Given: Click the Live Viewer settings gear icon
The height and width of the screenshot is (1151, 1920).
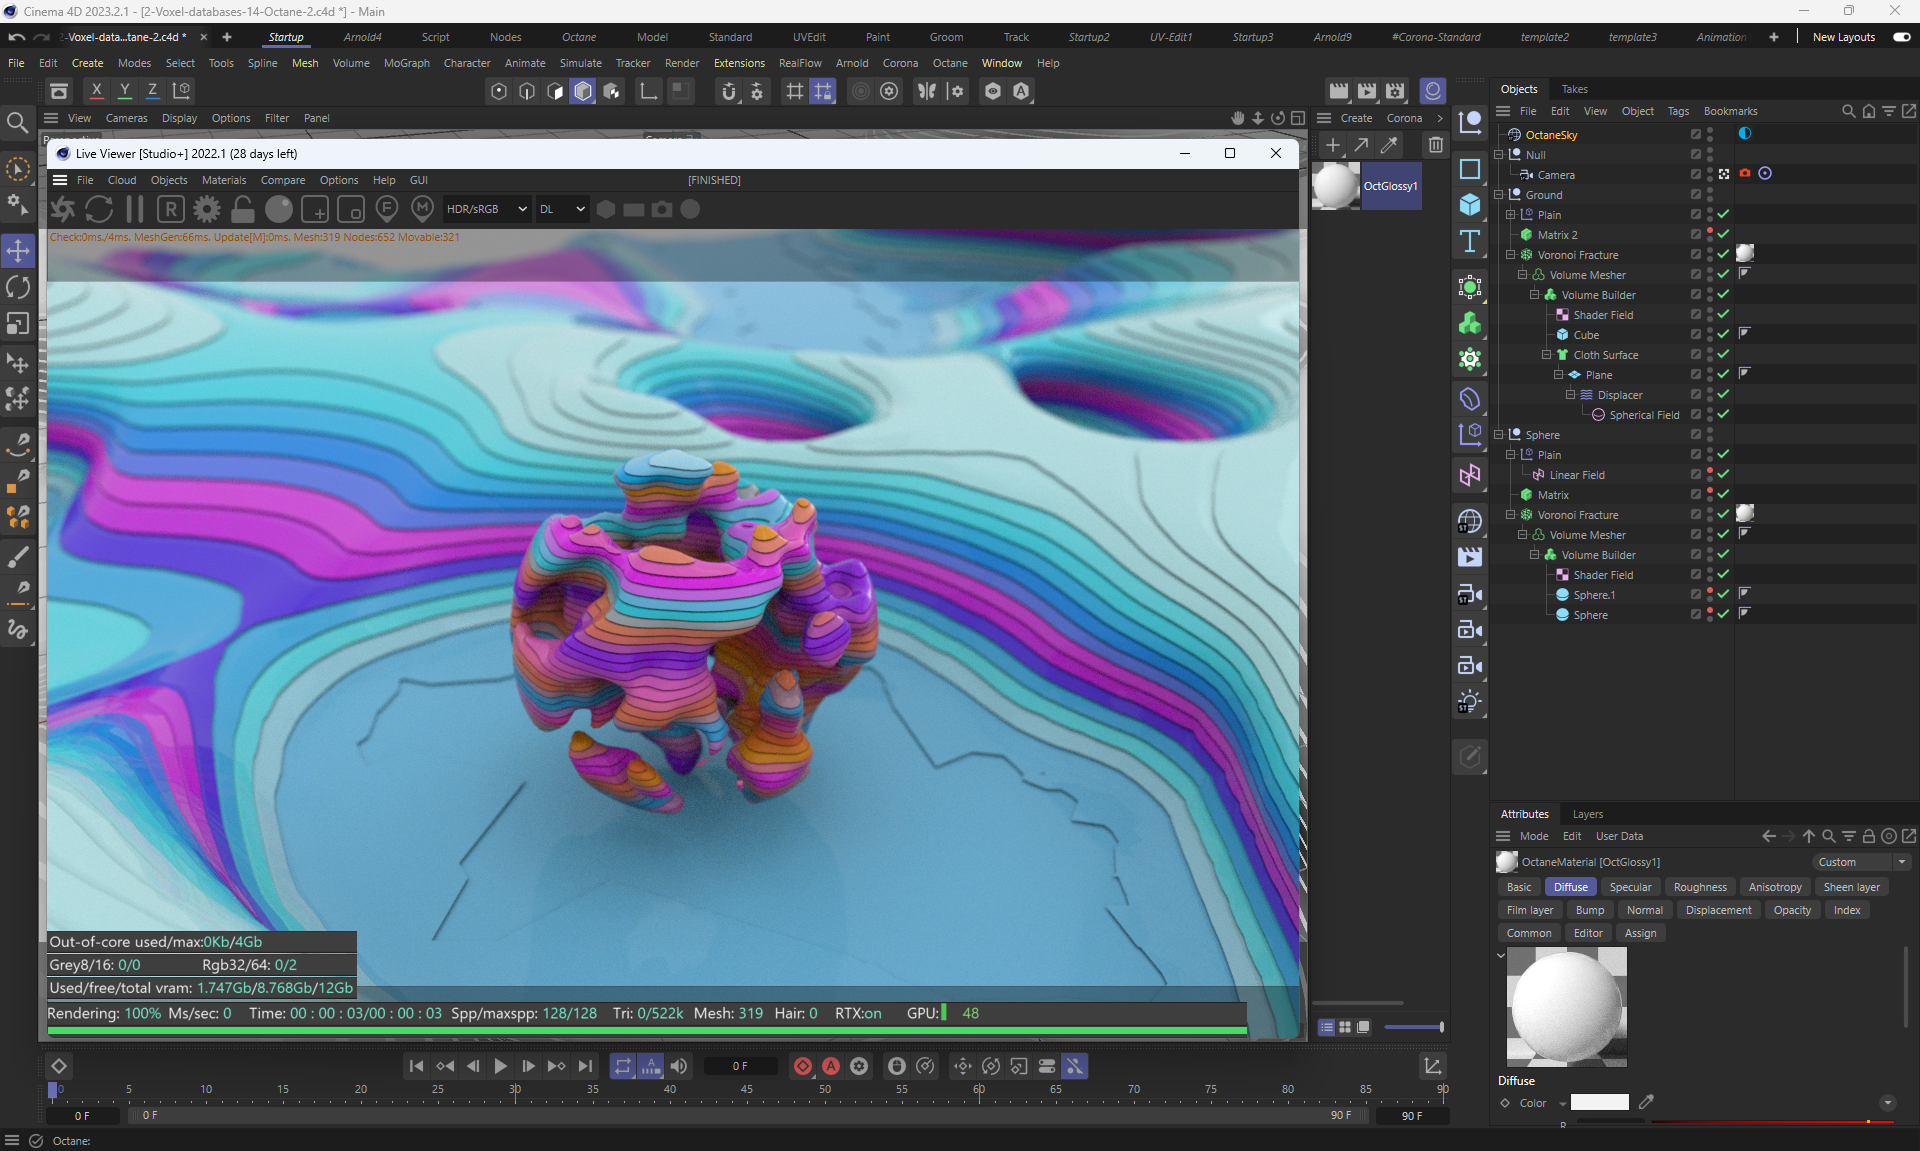Looking at the screenshot, I should click(x=207, y=209).
